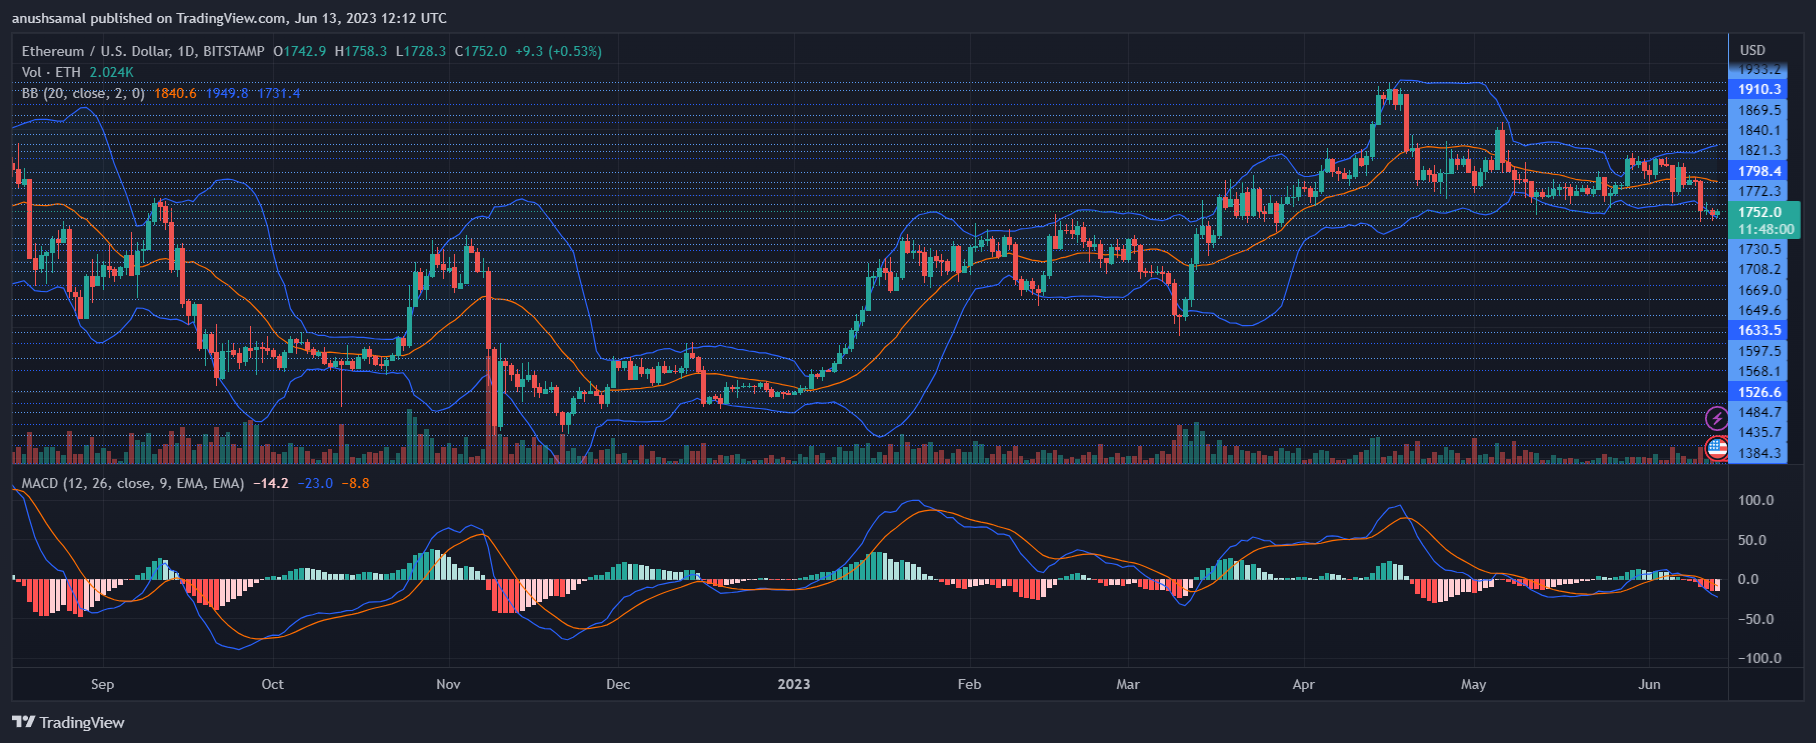Click the 11:48:00 candle countdown timer
1816x743 pixels.
click(1765, 229)
